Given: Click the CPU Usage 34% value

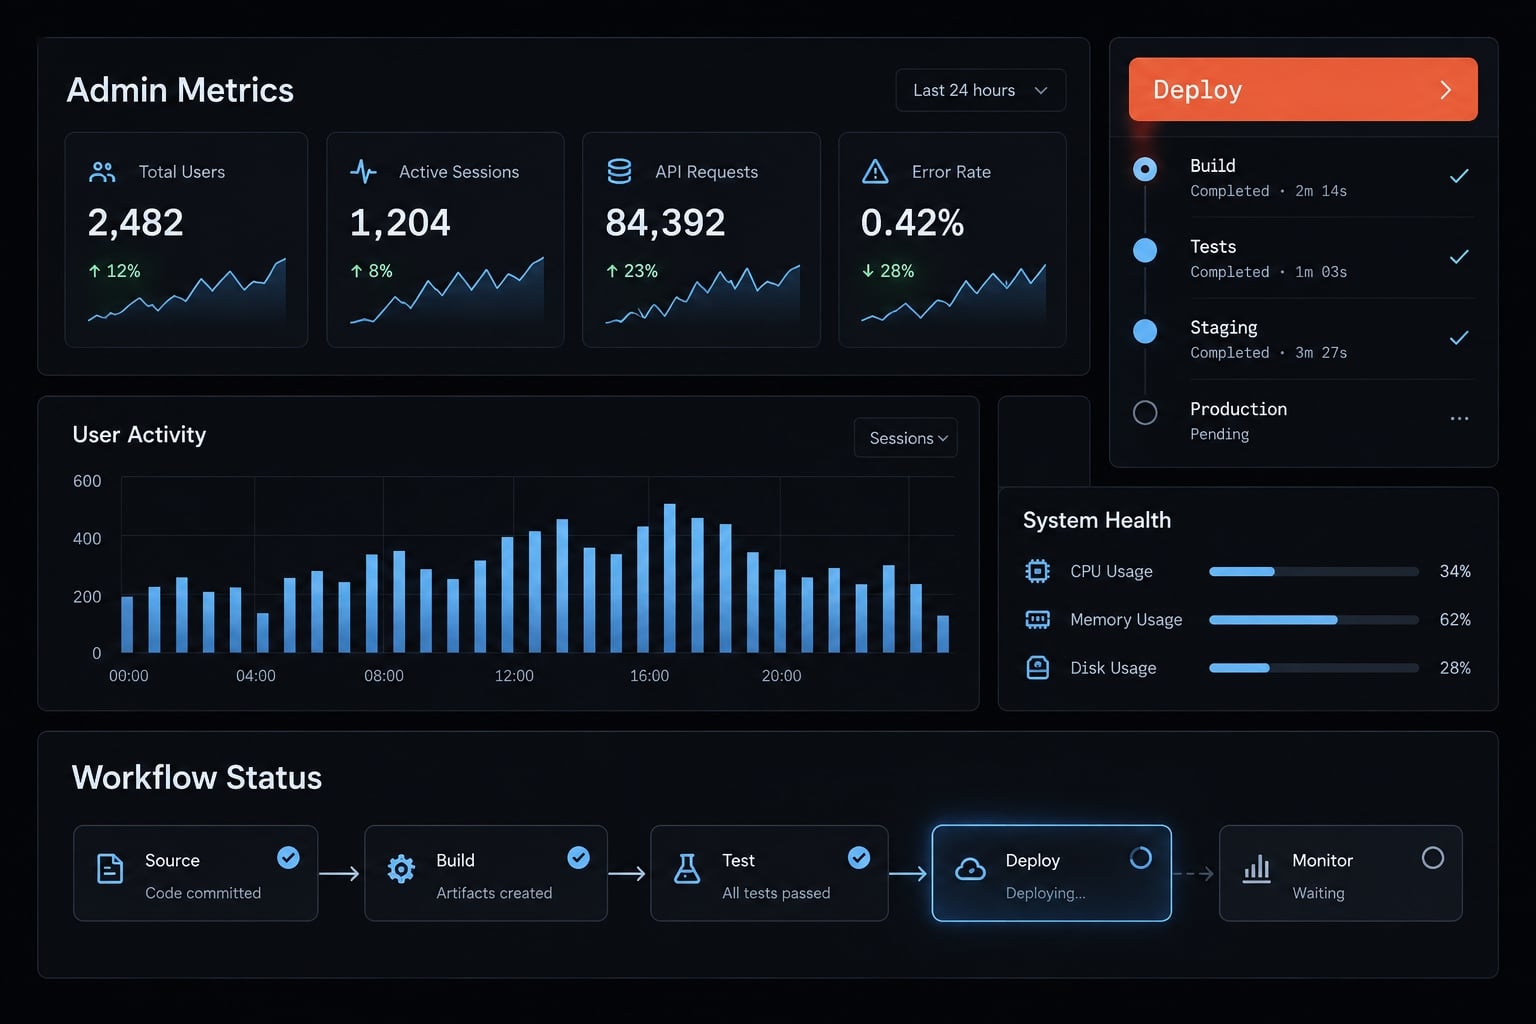Looking at the screenshot, I should pos(1455,571).
